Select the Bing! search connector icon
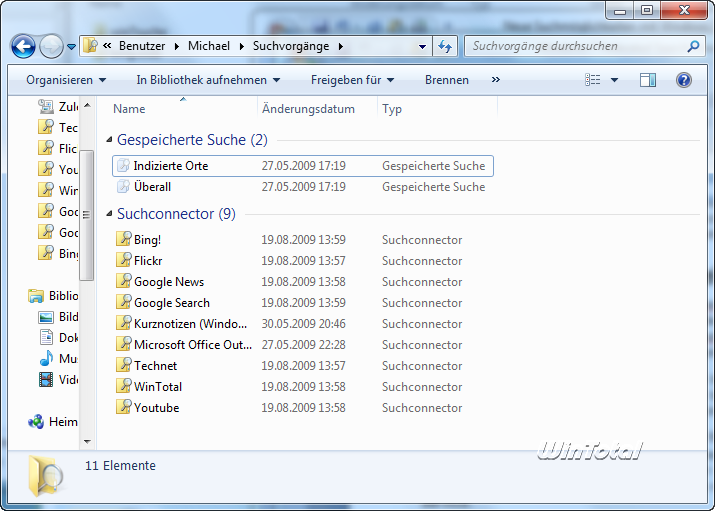 123,239
